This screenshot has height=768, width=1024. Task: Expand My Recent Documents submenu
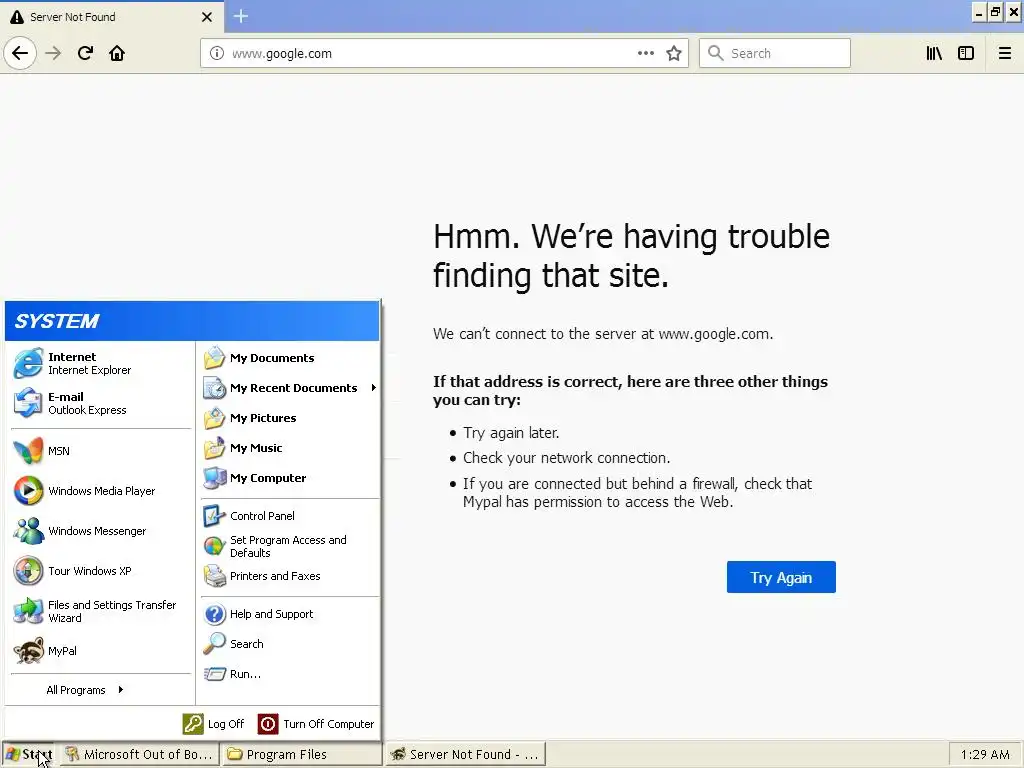[x=289, y=388]
